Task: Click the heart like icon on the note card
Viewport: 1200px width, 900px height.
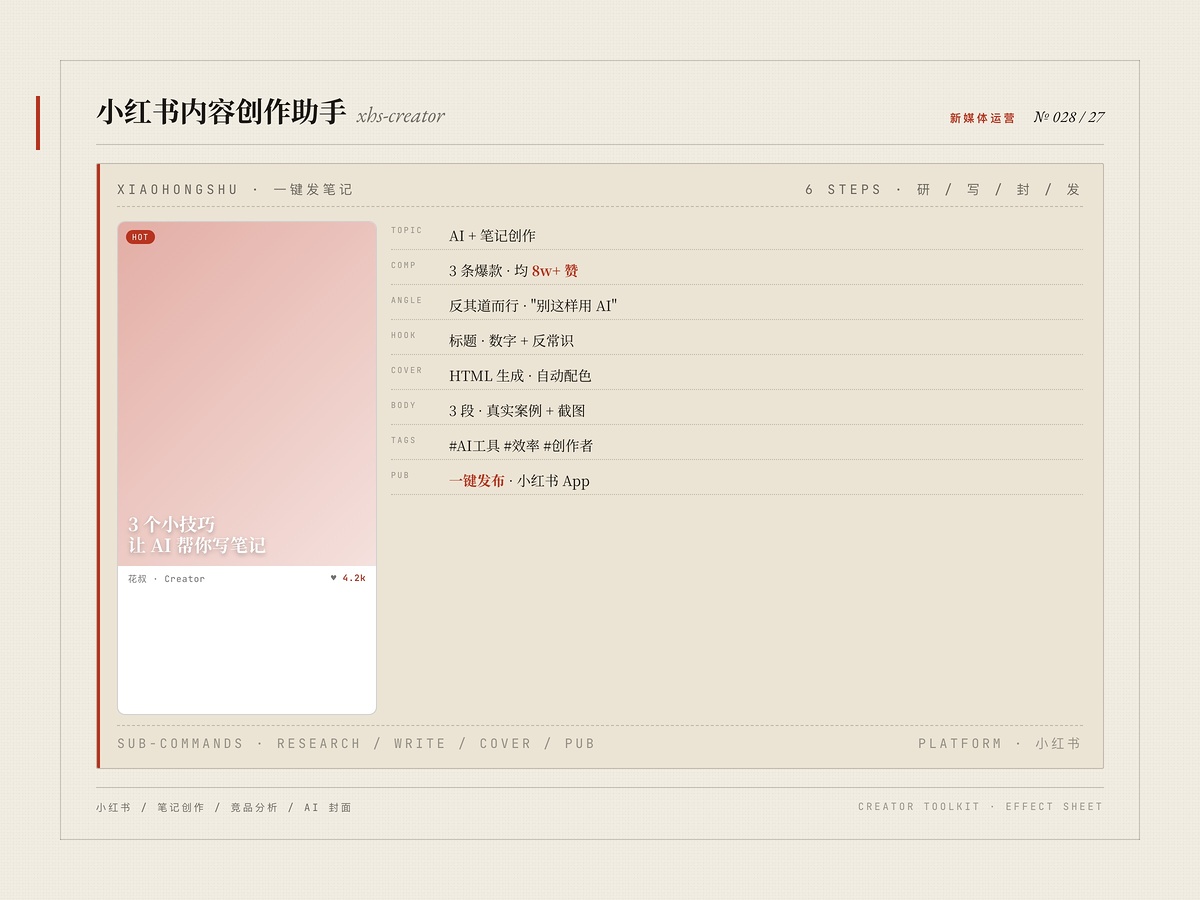Action: coord(334,578)
